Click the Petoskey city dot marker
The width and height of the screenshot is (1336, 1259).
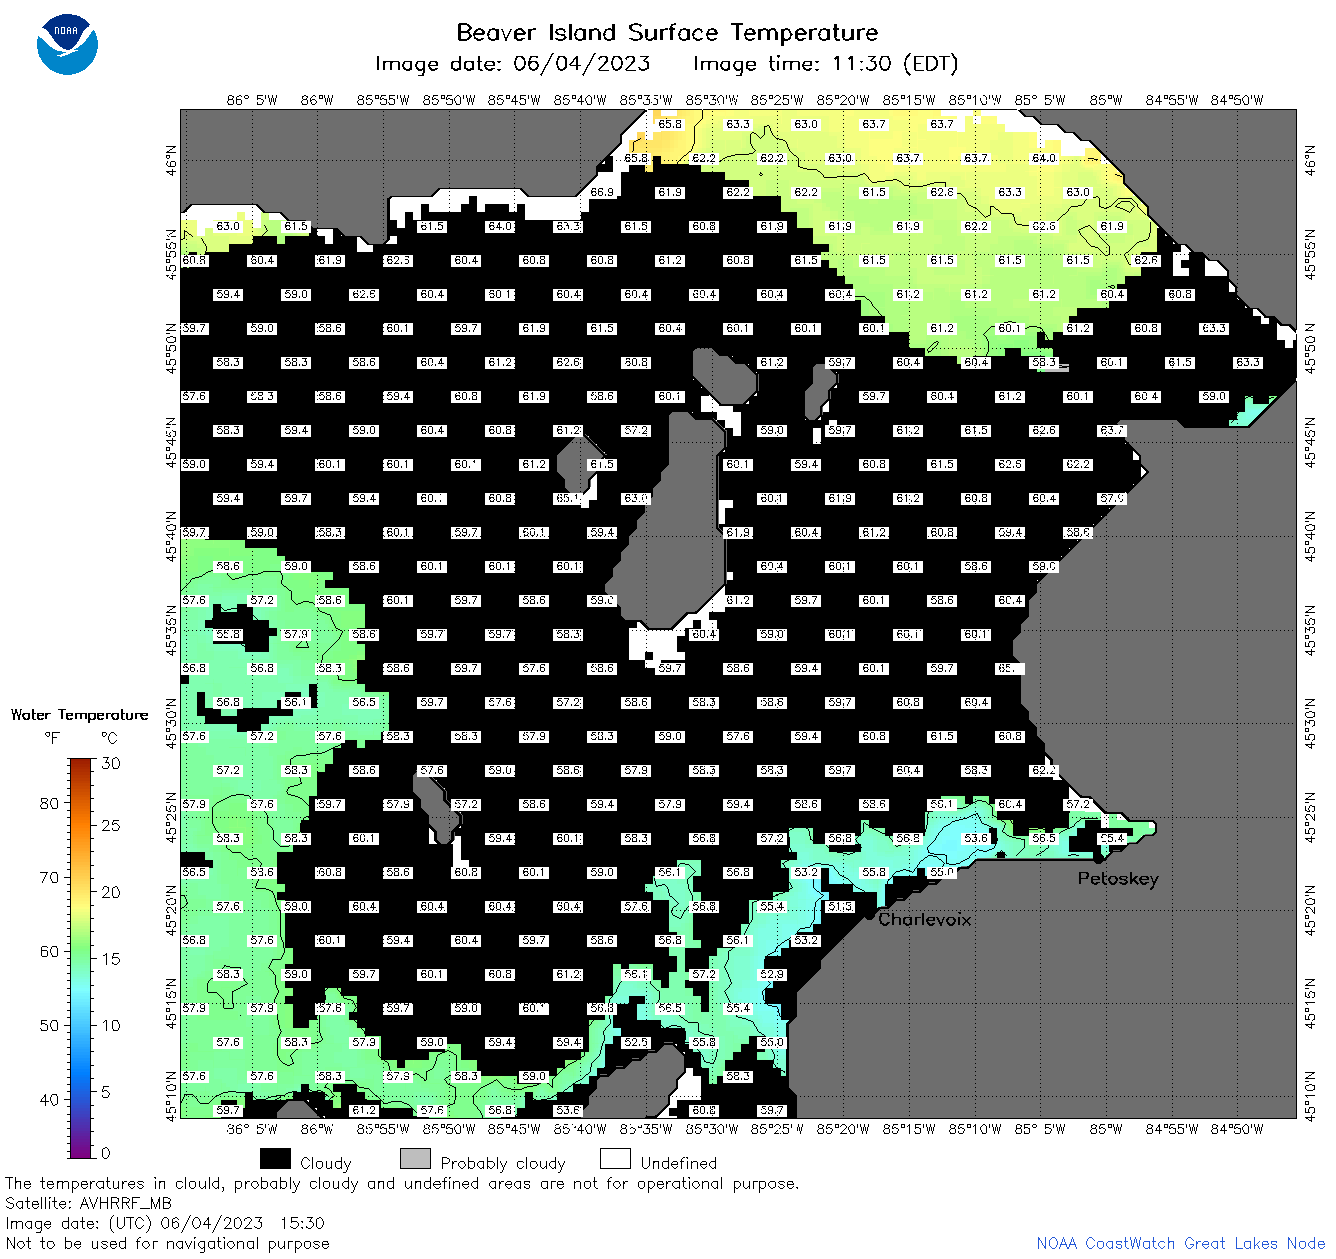1098,857
